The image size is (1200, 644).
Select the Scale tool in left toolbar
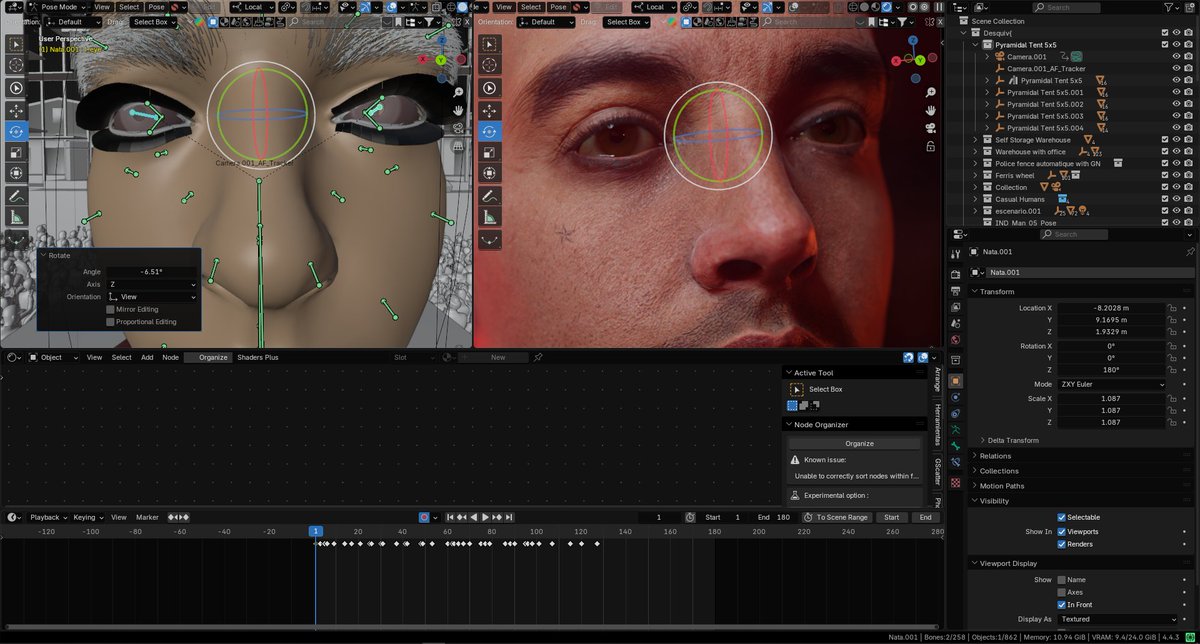(16, 152)
